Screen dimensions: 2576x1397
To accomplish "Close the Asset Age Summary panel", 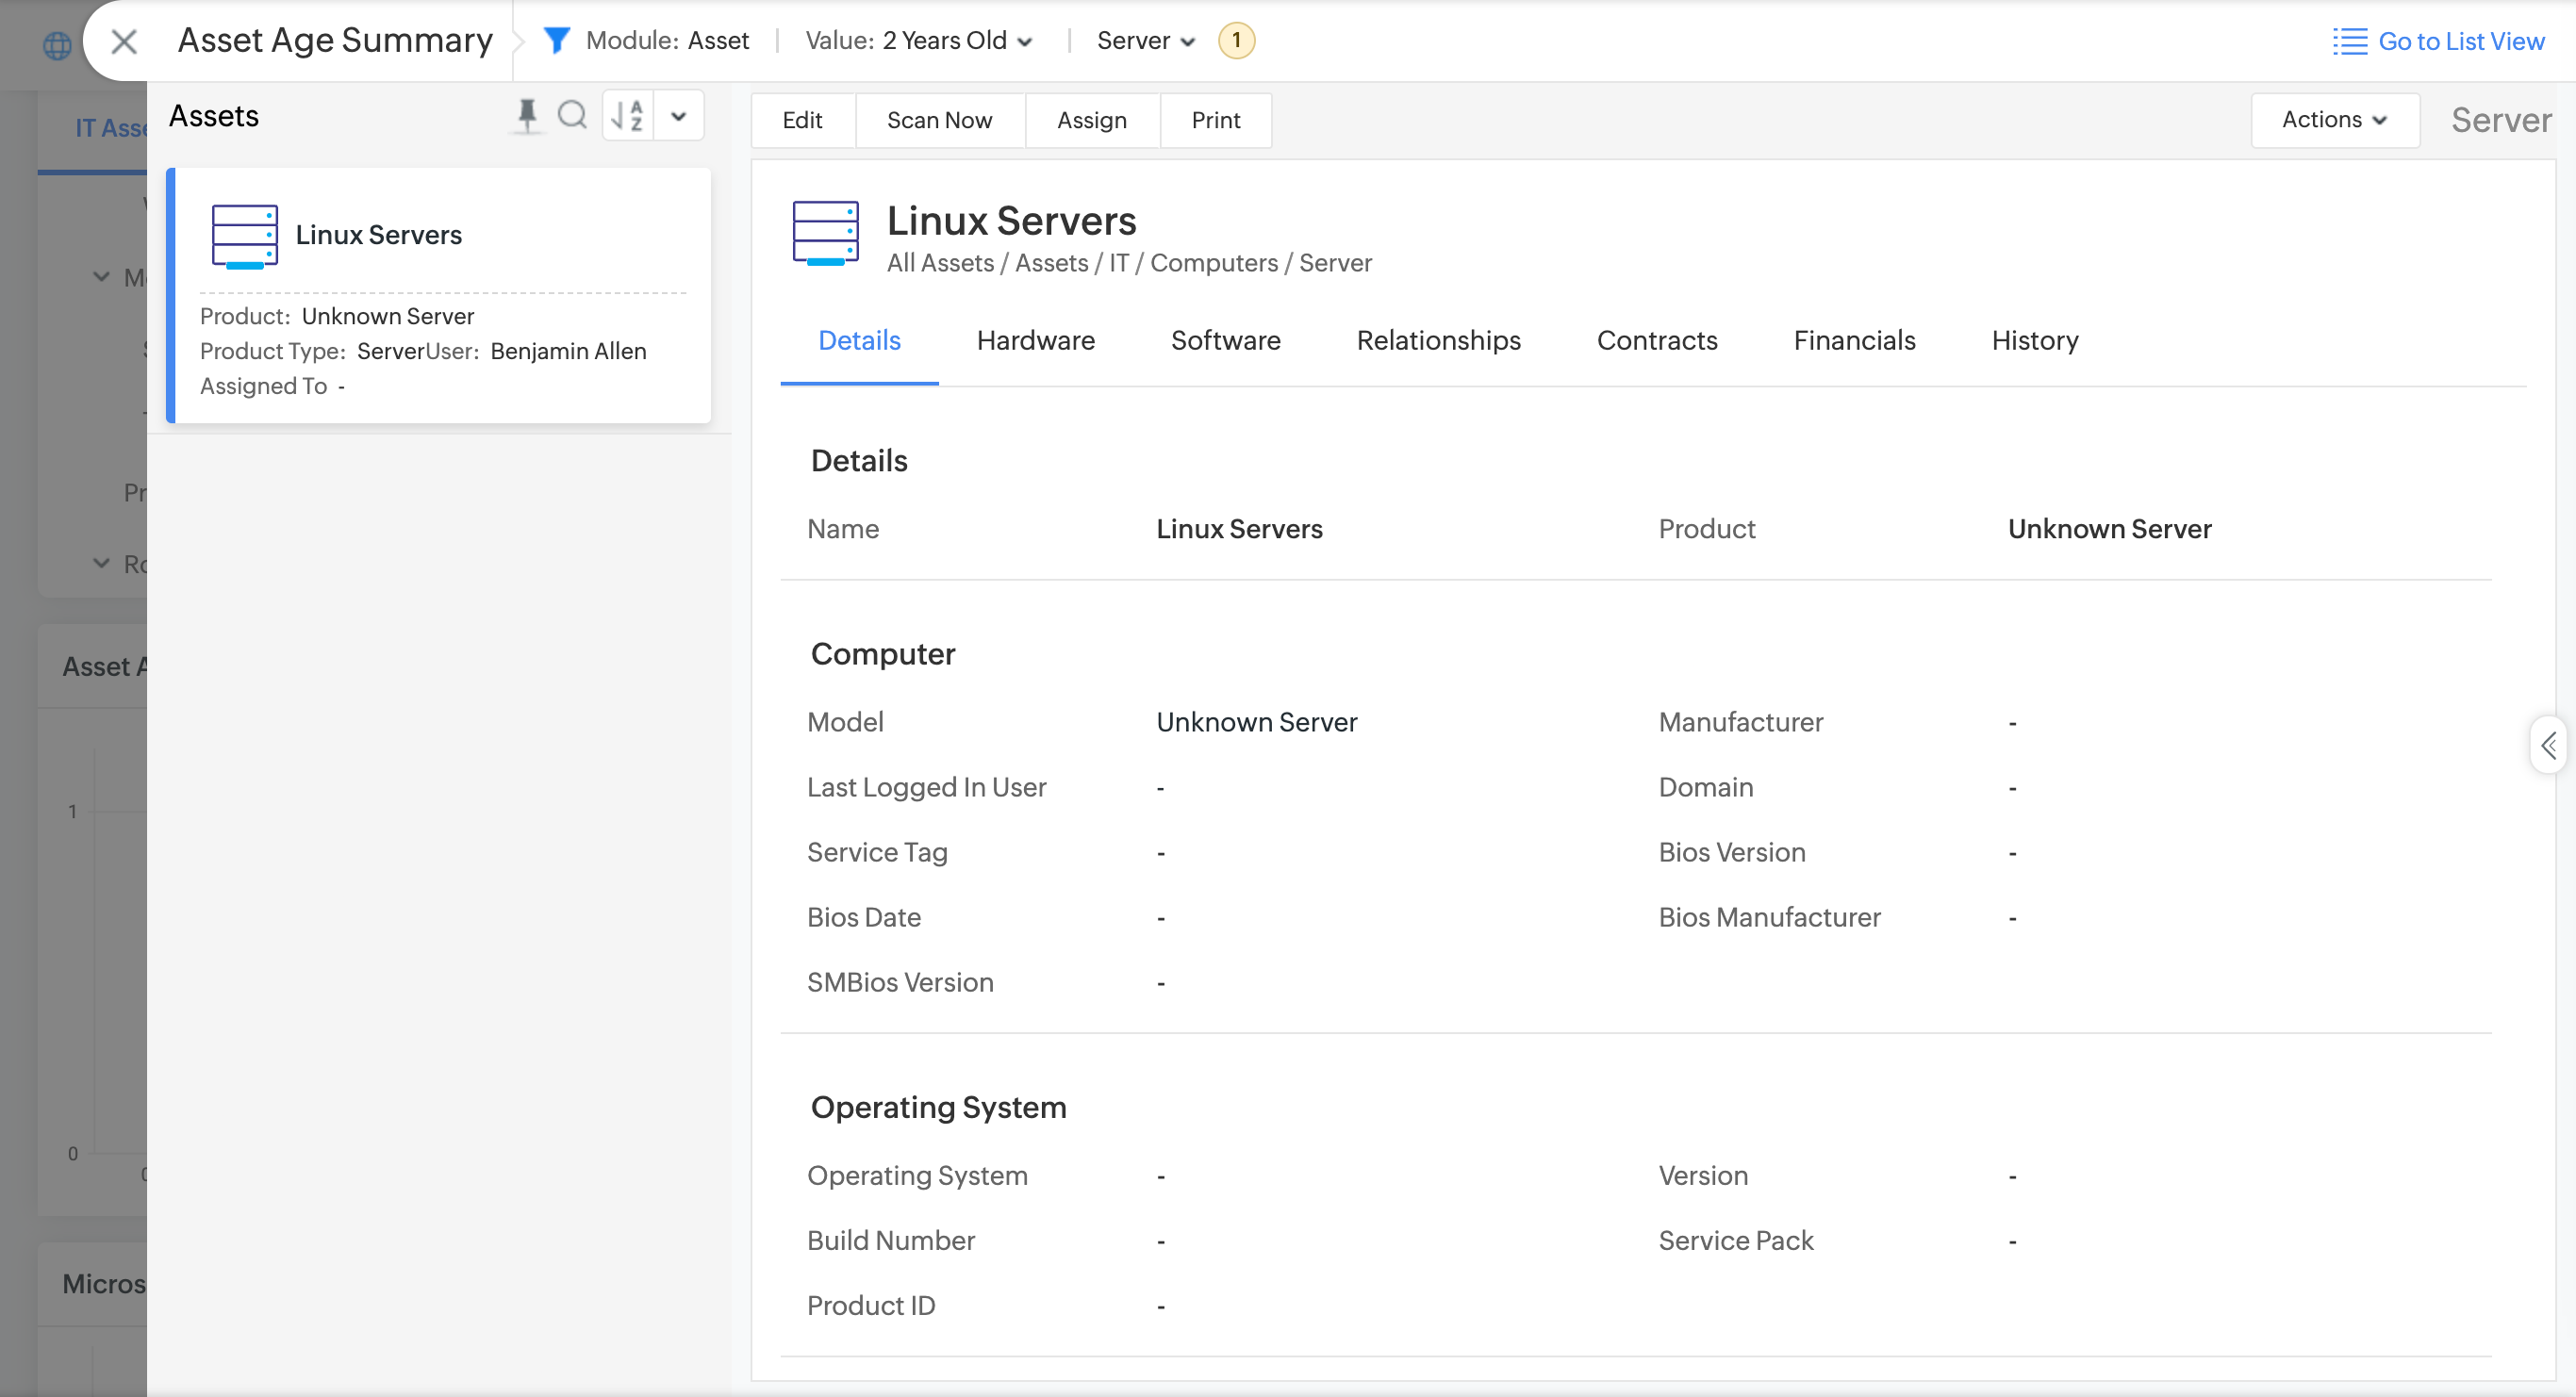I will point(123,41).
